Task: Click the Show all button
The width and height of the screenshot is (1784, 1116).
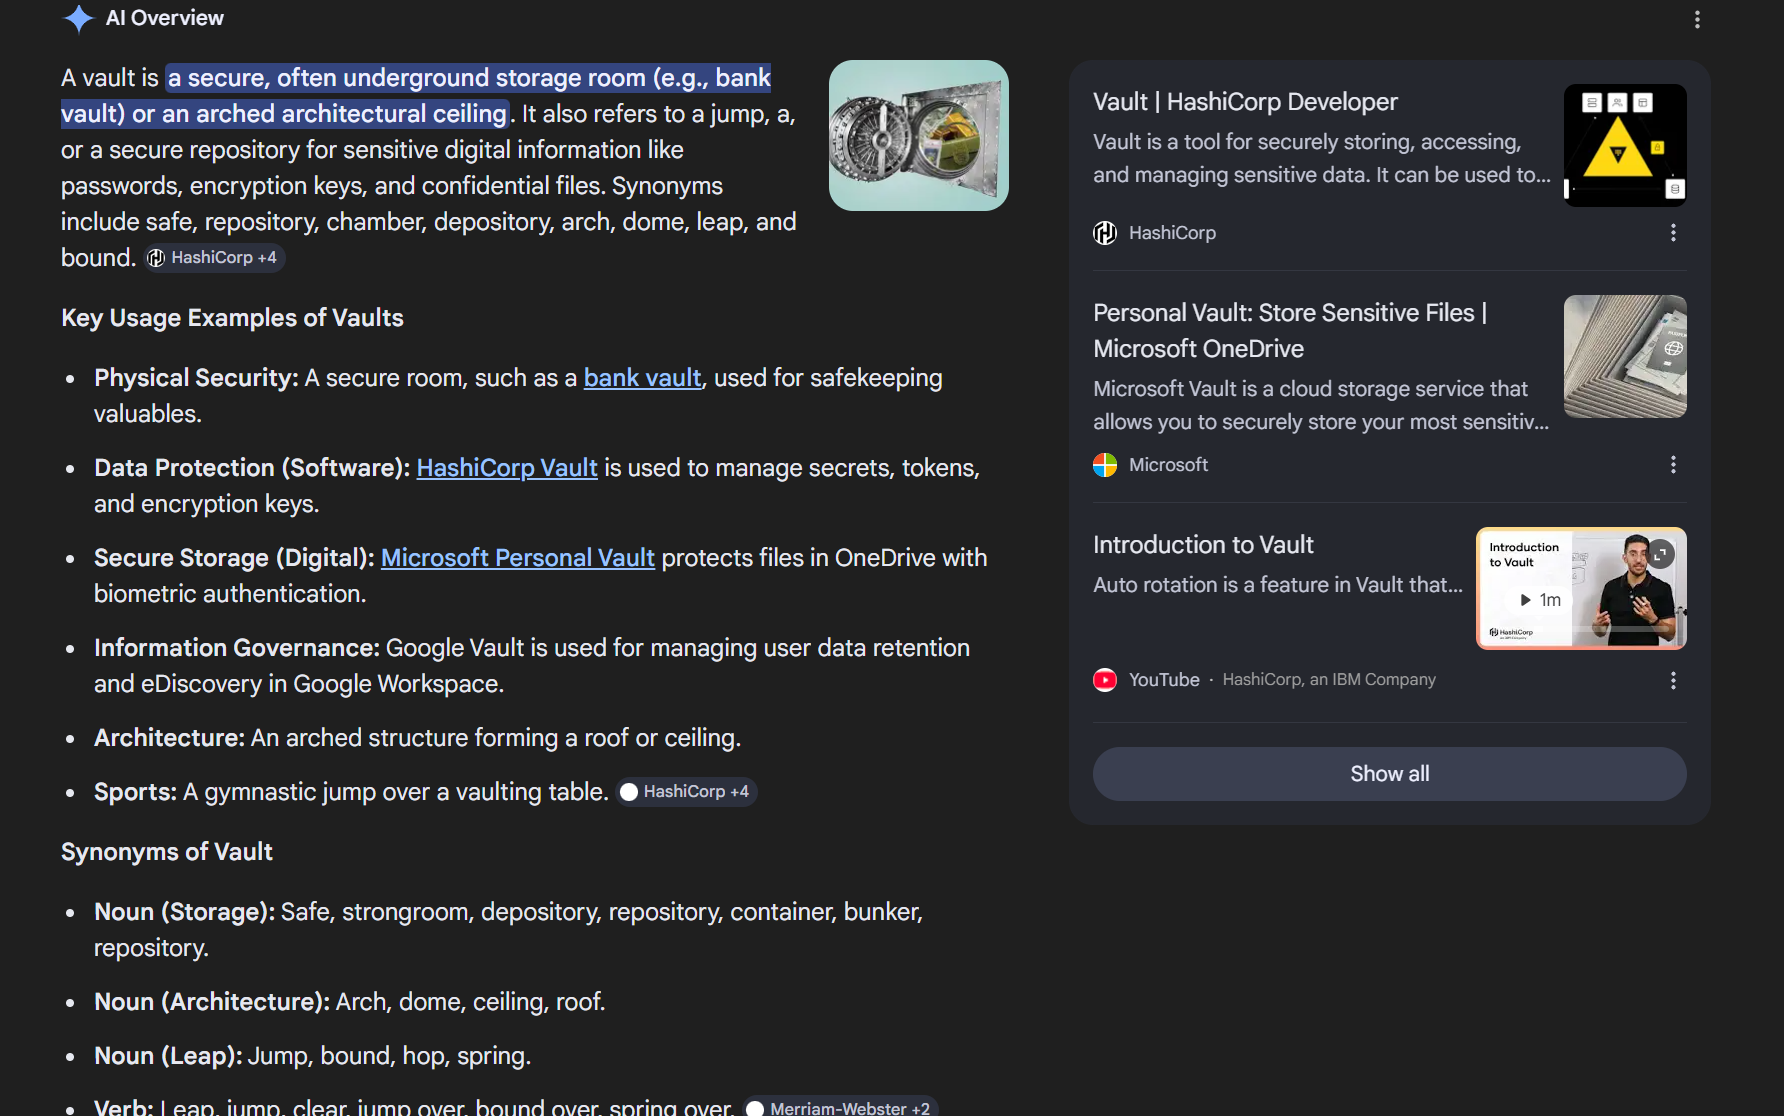Action: [x=1390, y=774]
